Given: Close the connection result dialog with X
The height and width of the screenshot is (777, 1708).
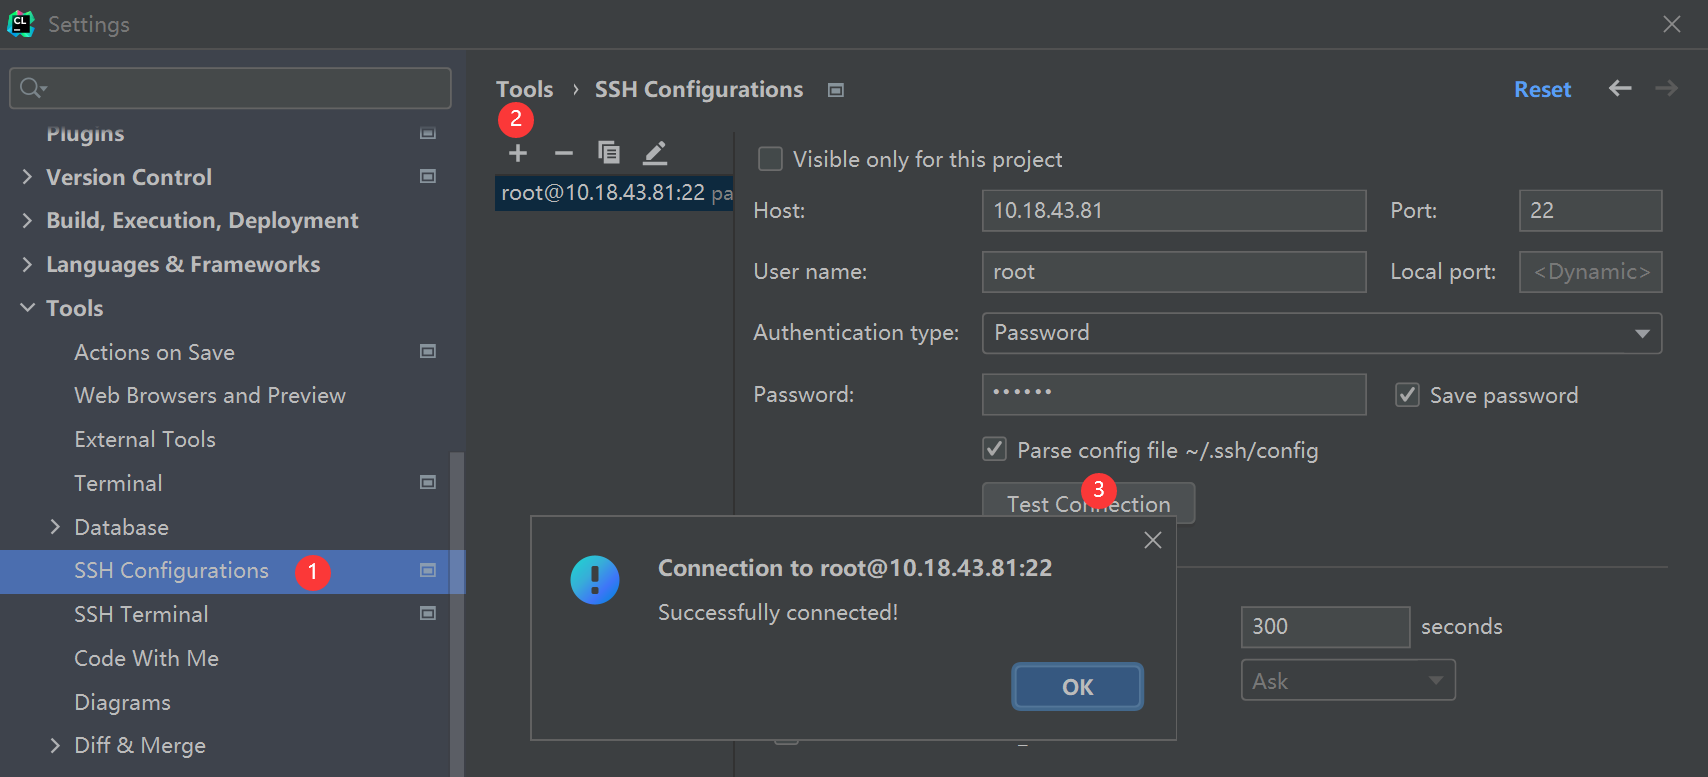Looking at the screenshot, I should (x=1153, y=540).
